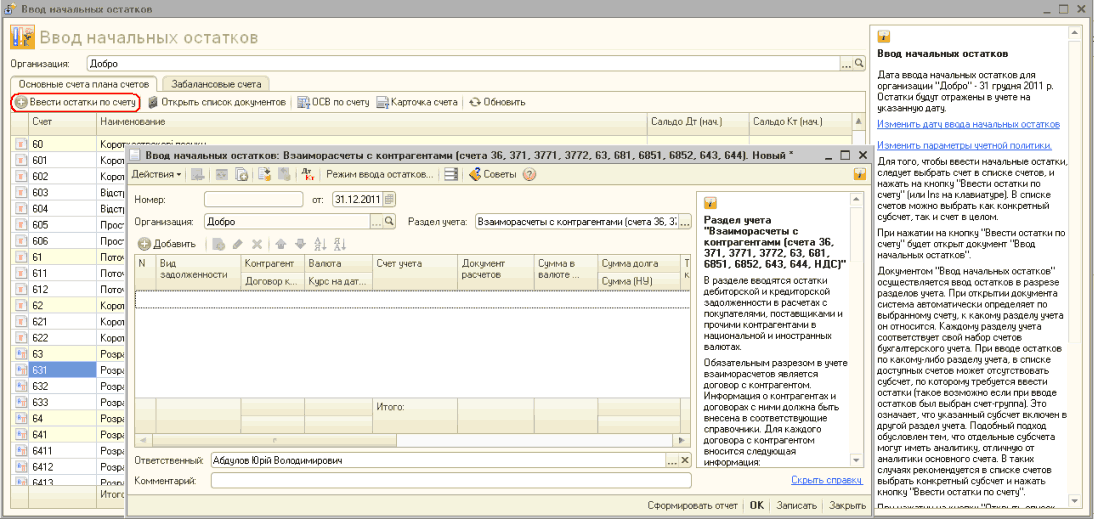
Task: Click the account icon in row 631
Action: 21,369
